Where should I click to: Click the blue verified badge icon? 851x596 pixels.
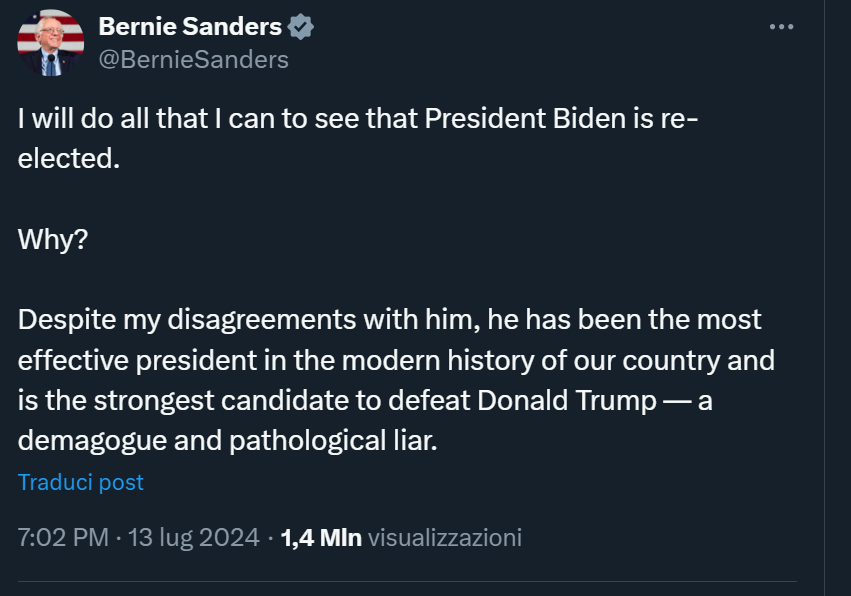301,28
